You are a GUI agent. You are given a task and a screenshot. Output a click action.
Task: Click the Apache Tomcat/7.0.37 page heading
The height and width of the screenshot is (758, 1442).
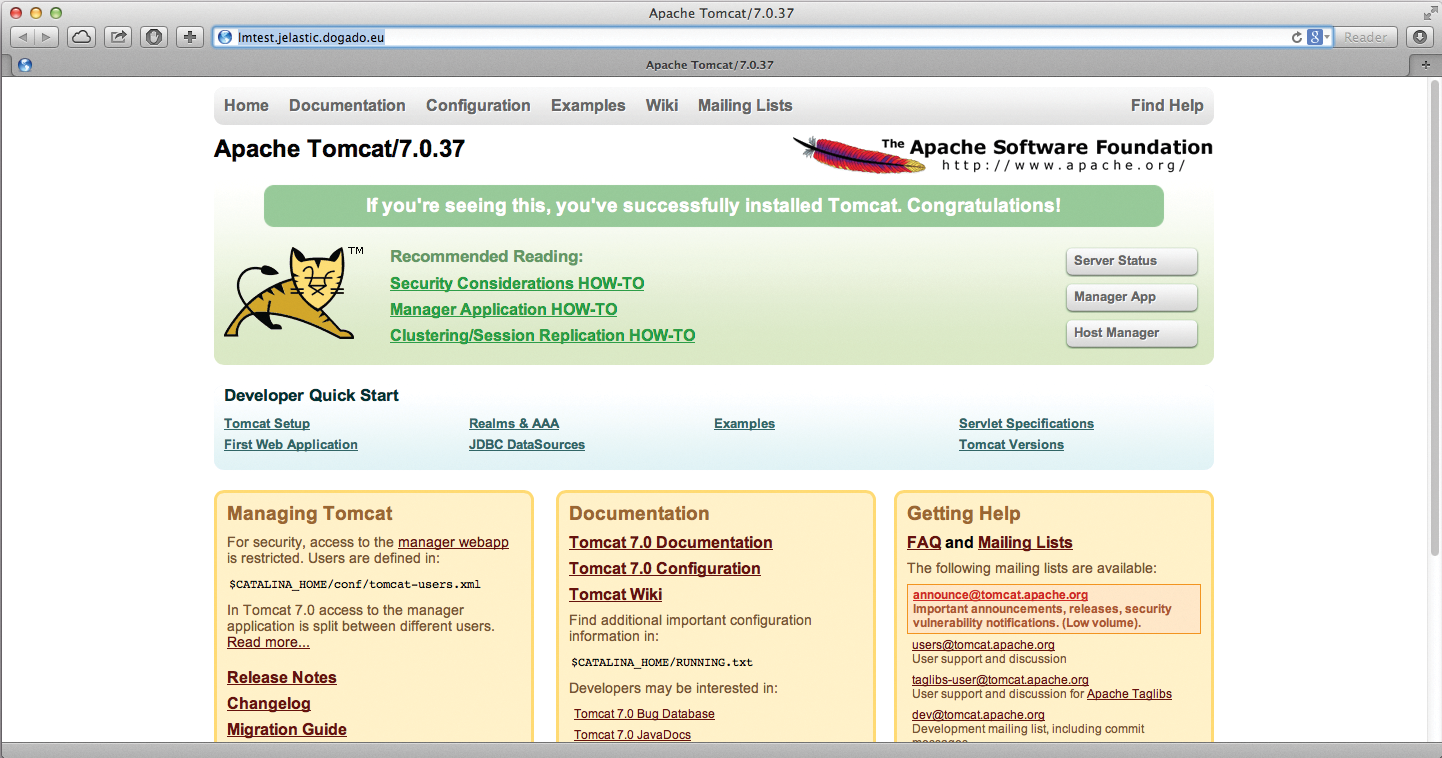pyautogui.click(x=339, y=149)
